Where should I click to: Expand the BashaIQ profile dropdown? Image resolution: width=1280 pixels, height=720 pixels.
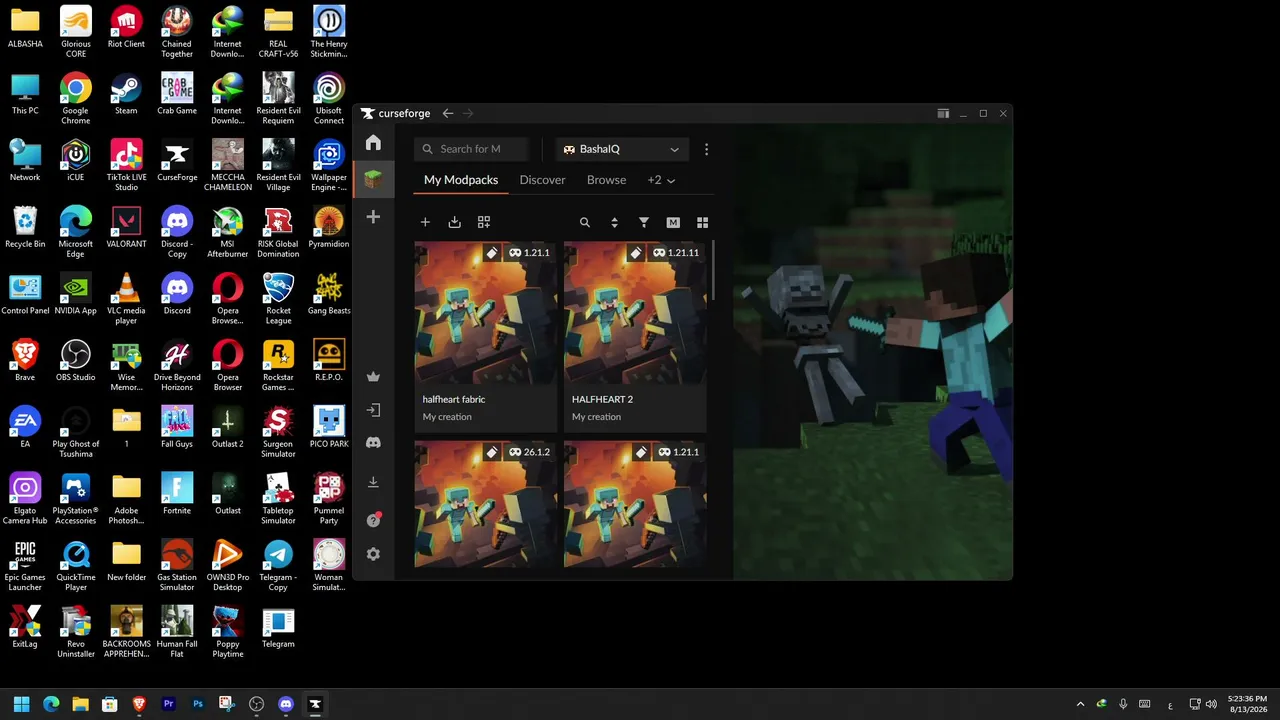click(622, 149)
